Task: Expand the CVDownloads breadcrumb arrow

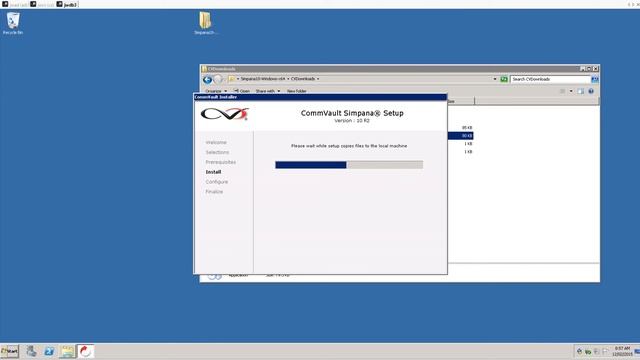Action: (x=318, y=79)
